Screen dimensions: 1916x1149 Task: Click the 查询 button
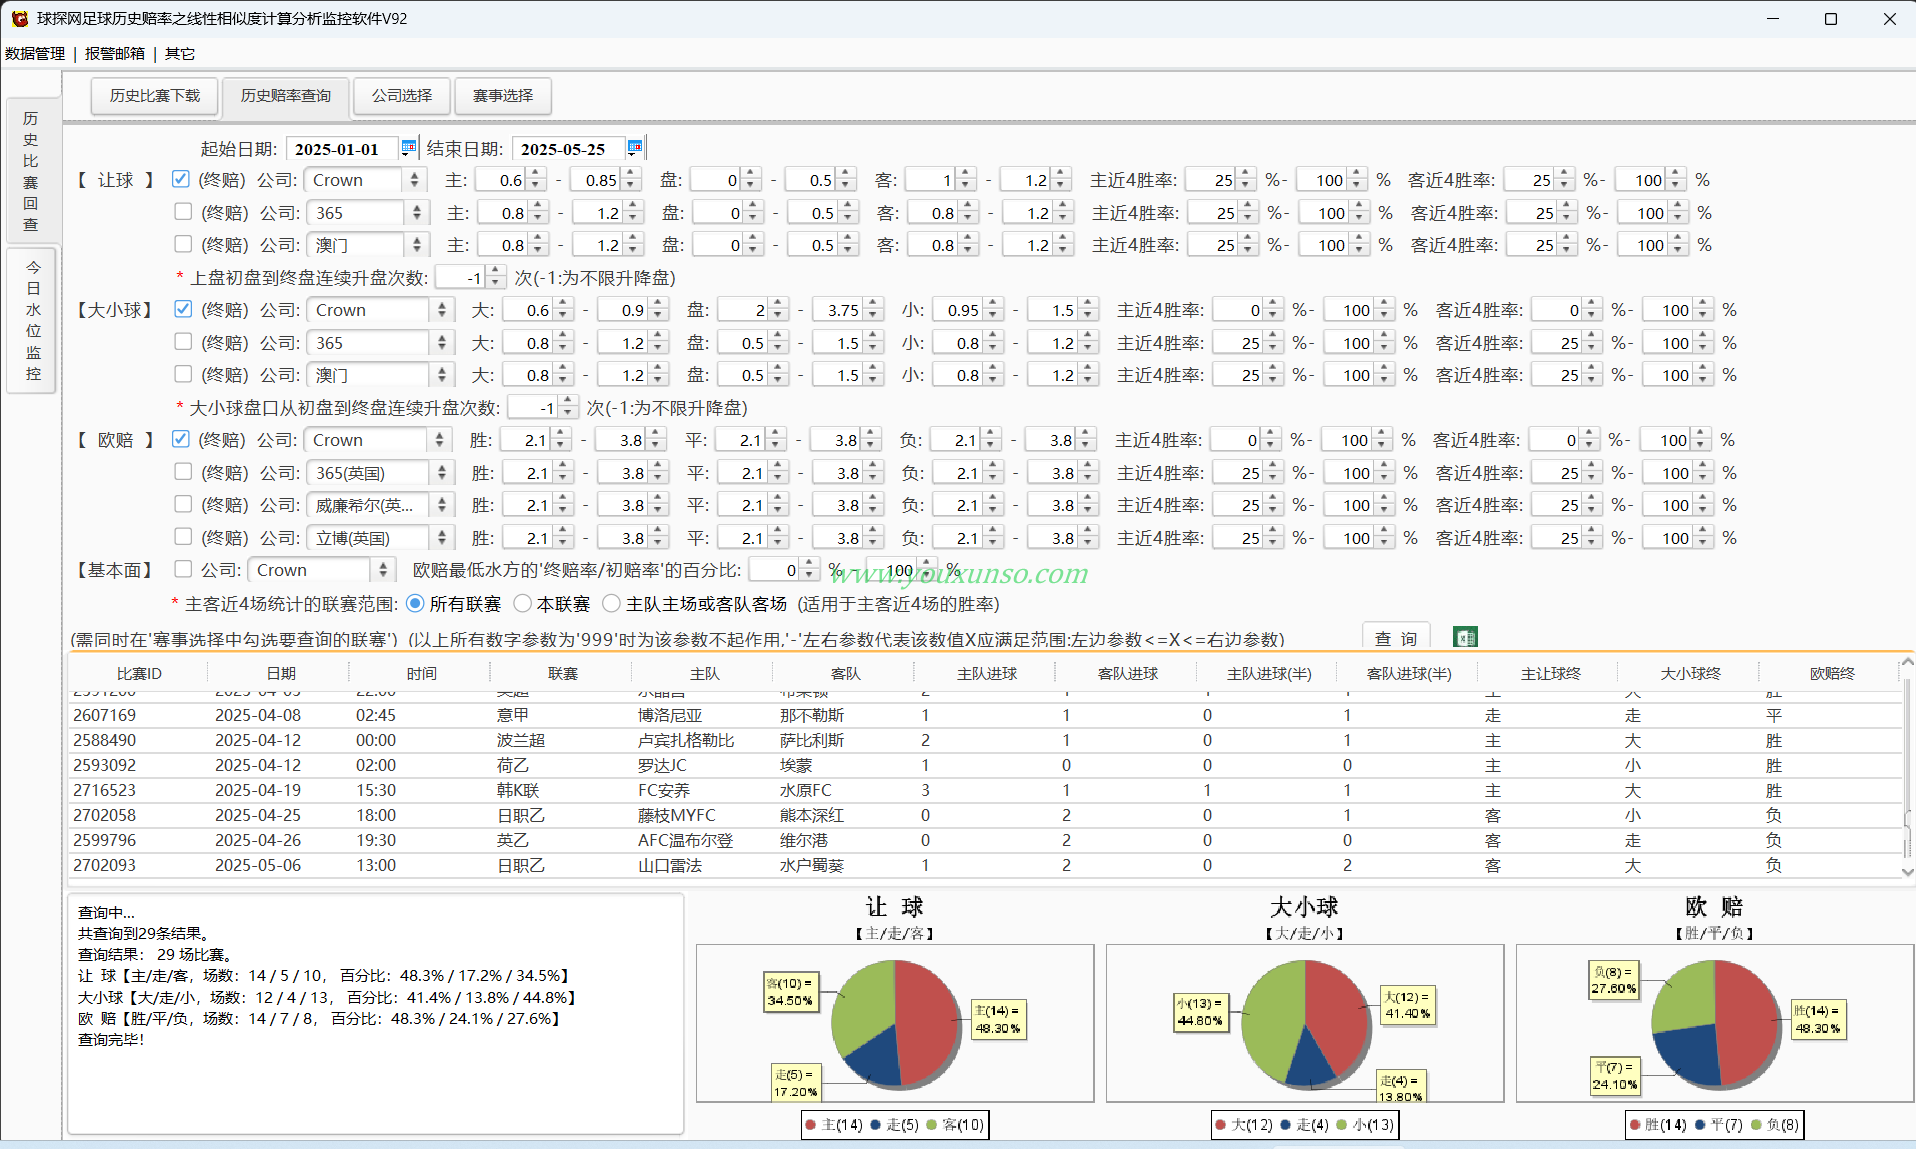coord(1396,638)
